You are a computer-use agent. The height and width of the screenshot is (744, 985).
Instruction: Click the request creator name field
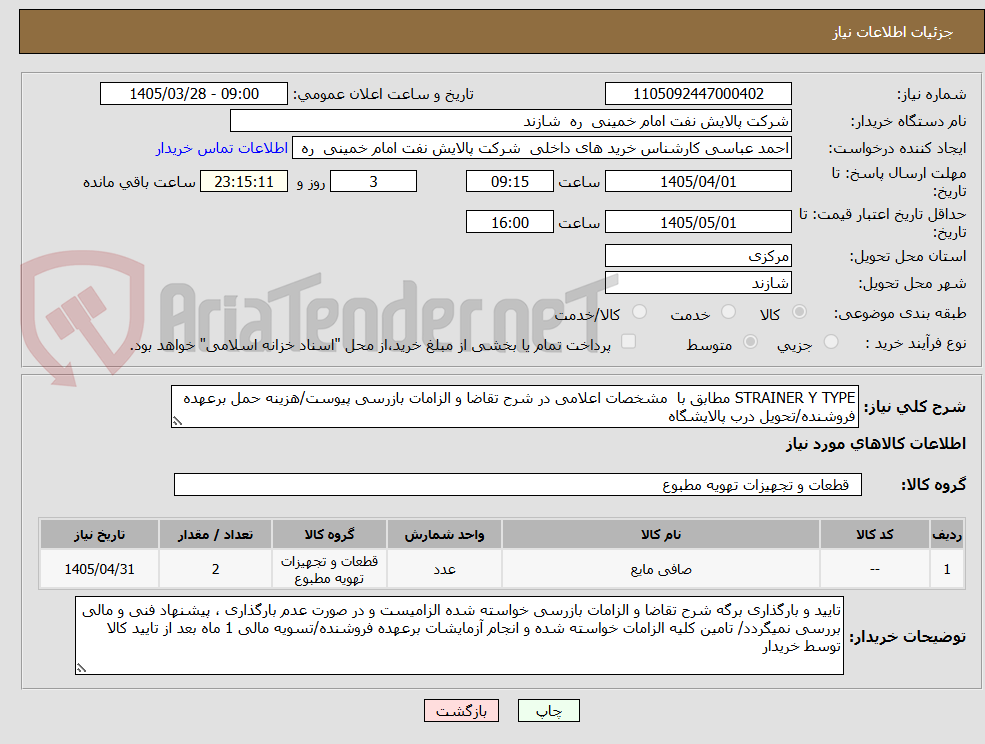click(541, 148)
